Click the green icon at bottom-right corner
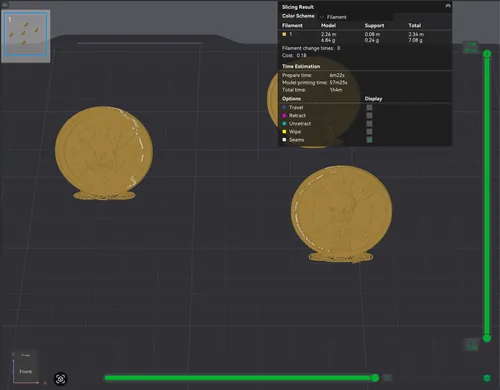Image resolution: width=500 pixels, height=390 pixels. [487, 378]
